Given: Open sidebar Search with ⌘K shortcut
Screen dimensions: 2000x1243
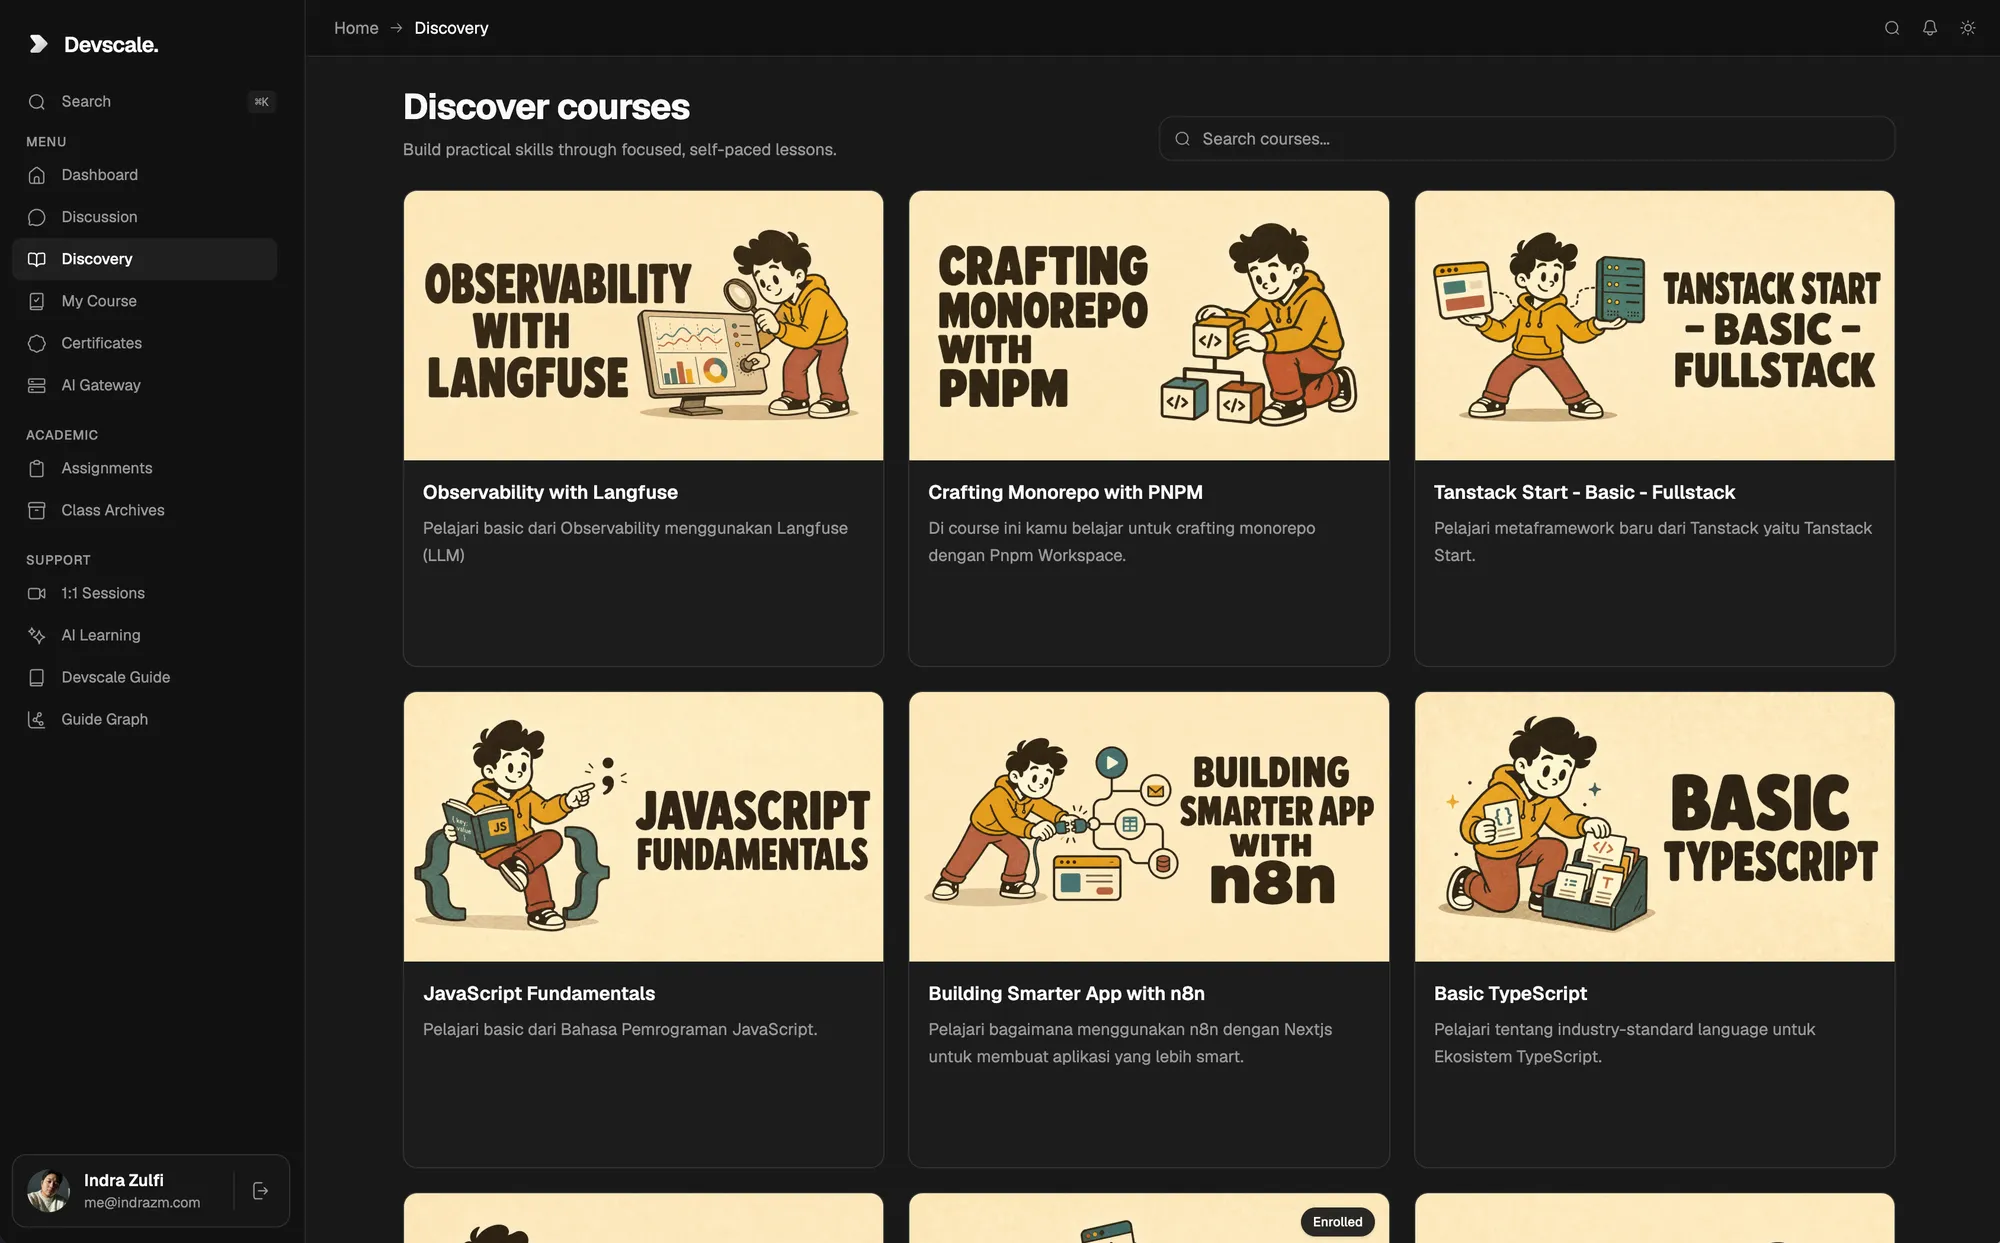Looking at the screenshot, I should (x=145, y=101).
